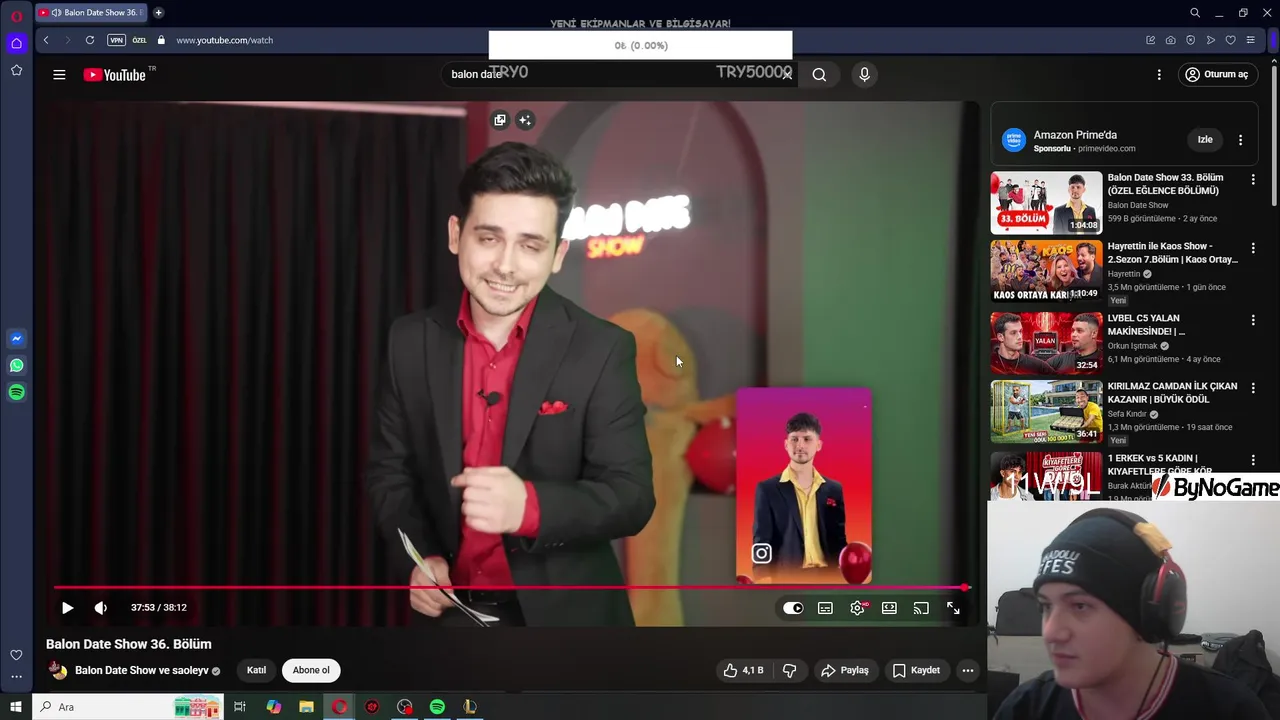Click the sparkle AI icon atop player
The height and width of the screenshot is (720, 1280).
pos(525,120)
